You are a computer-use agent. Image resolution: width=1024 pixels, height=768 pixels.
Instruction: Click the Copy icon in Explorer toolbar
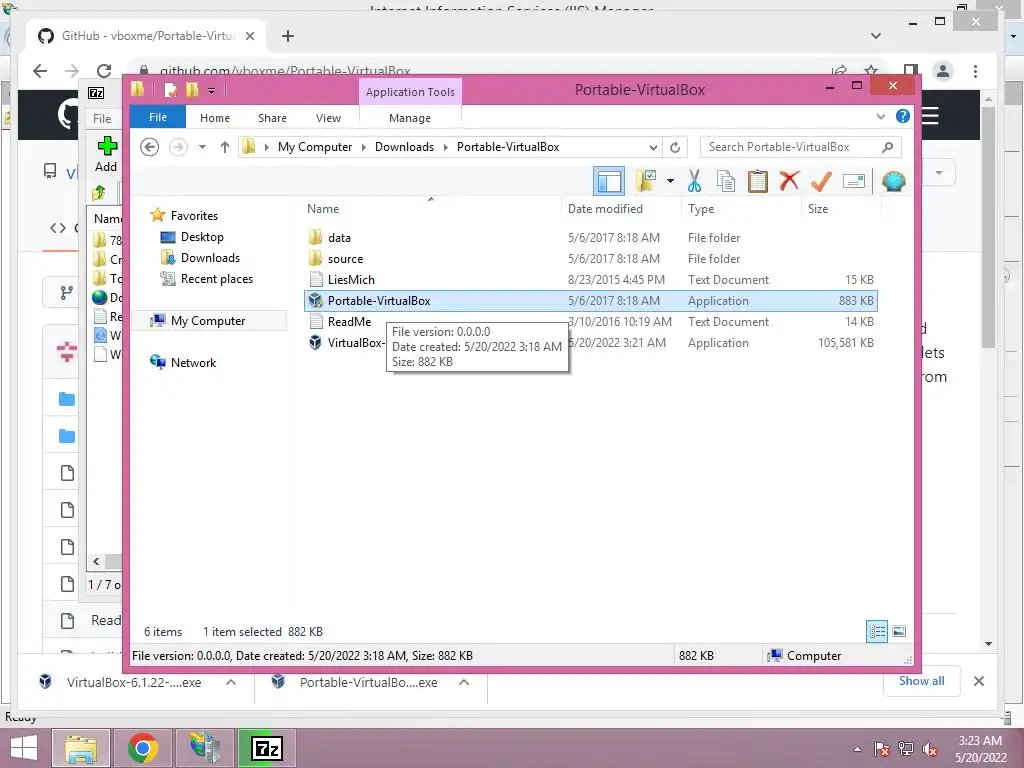point(726,181)
